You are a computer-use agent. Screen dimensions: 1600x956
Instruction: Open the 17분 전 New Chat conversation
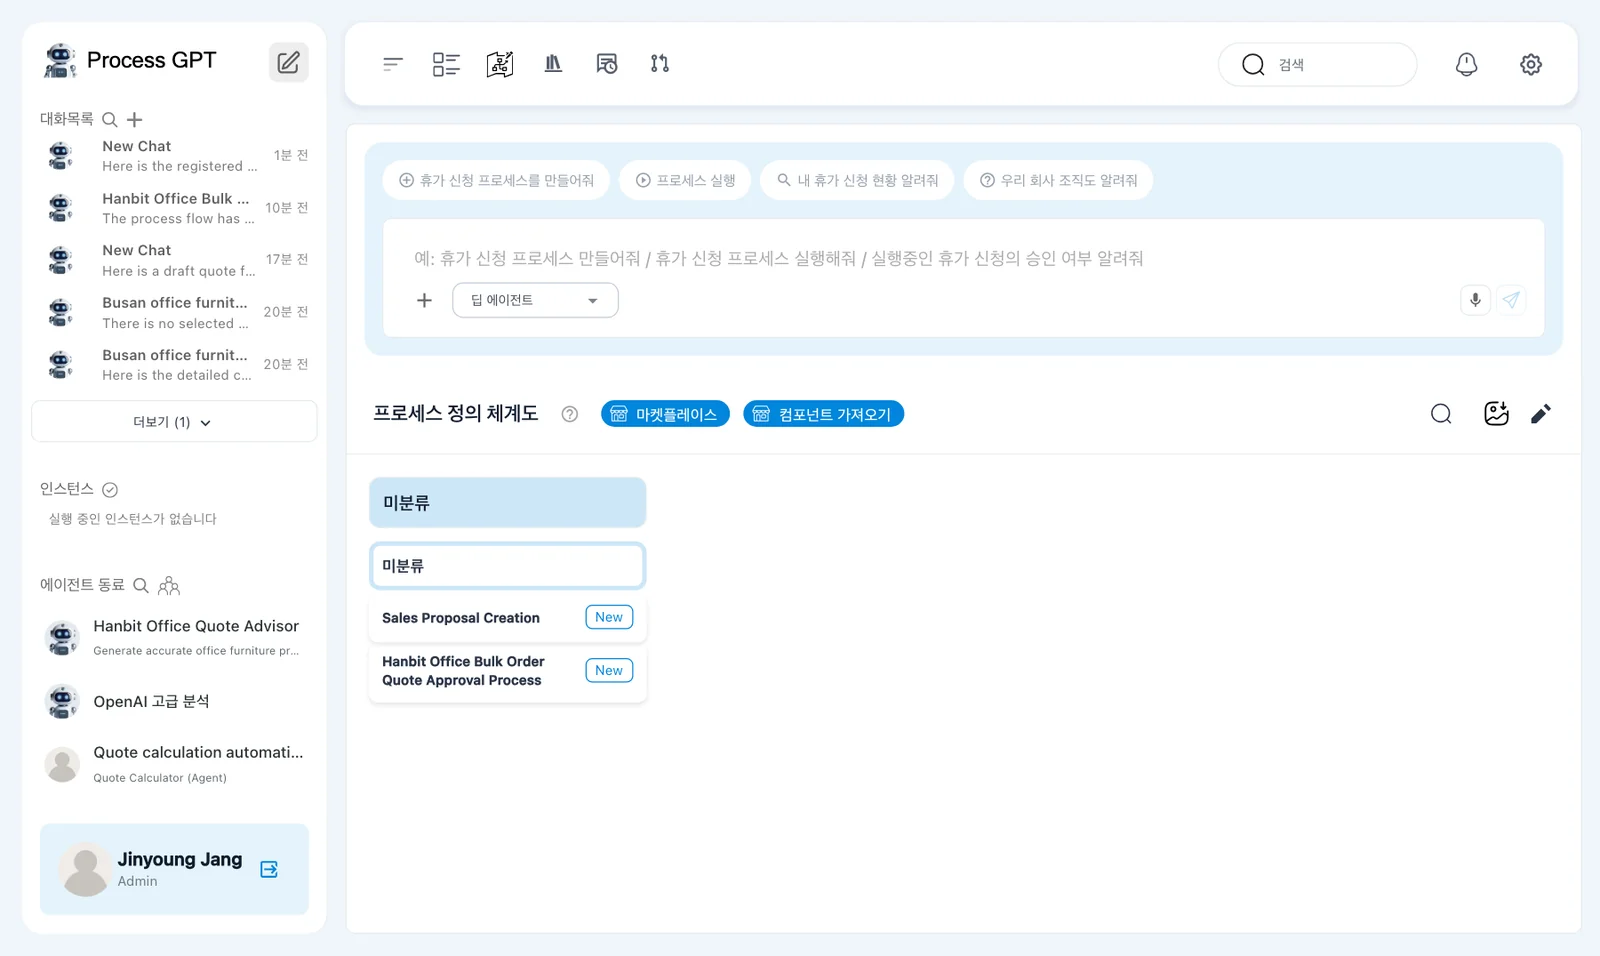pos(175,260)
